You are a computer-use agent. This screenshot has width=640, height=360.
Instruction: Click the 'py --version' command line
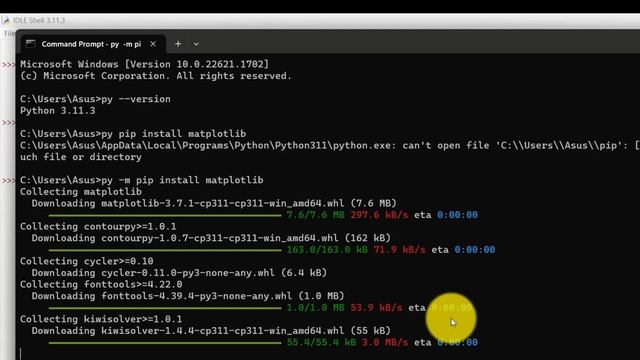coord(95,99)
